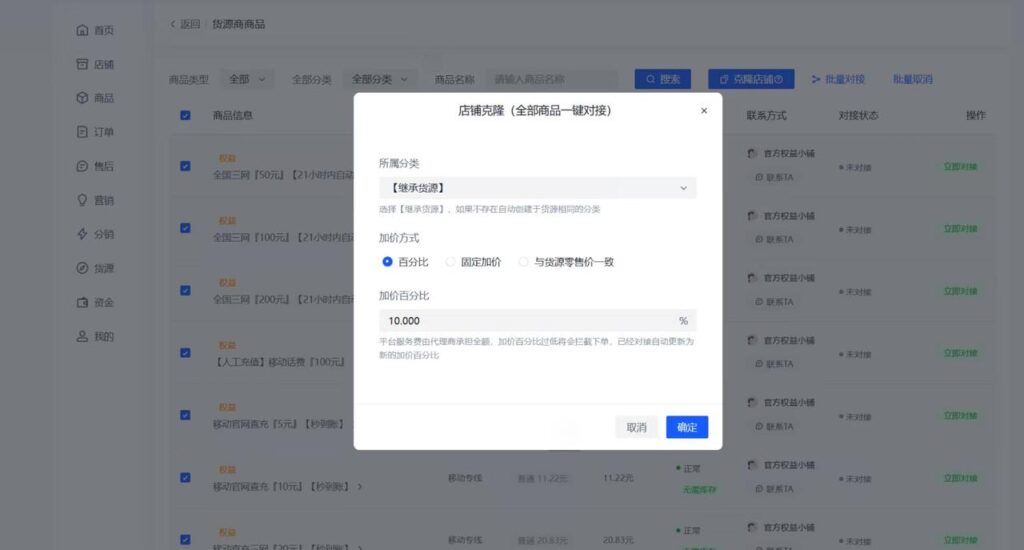The image size is (1024, 550).
Task: Open the 订单 orders icon in sidebar
Action: click(82, 132)
